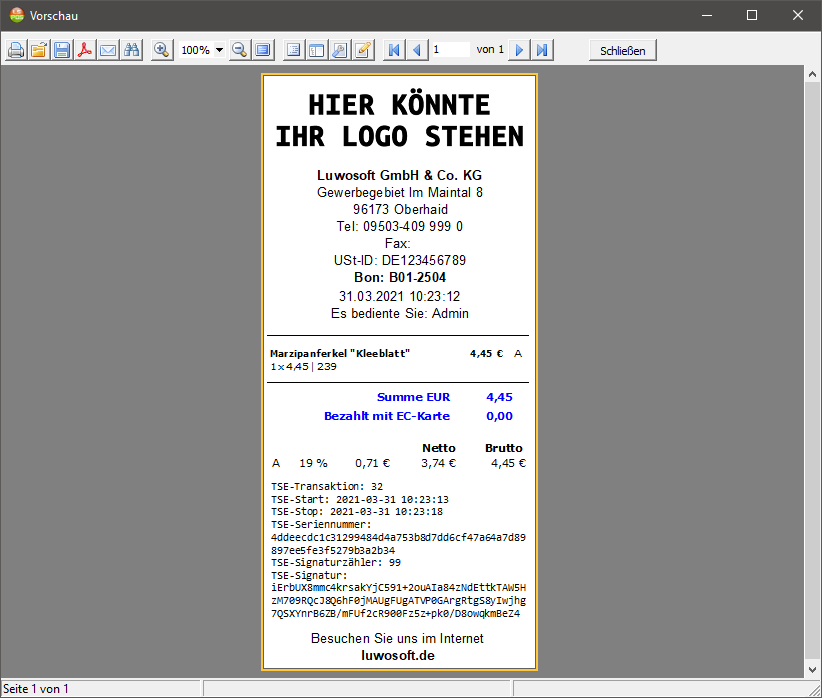822x698 pixels.
Task: Jump to the last page
Action: (x=542, y=50)
